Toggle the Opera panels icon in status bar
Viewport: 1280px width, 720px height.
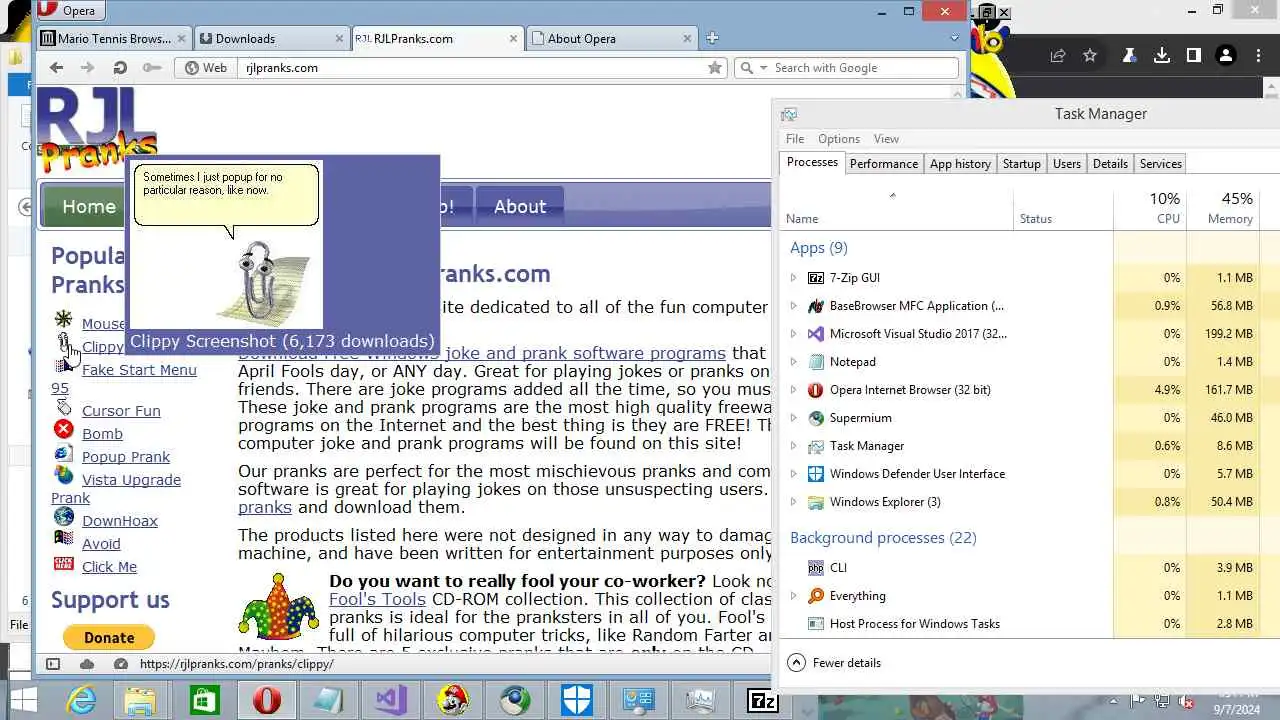[53, 664]
